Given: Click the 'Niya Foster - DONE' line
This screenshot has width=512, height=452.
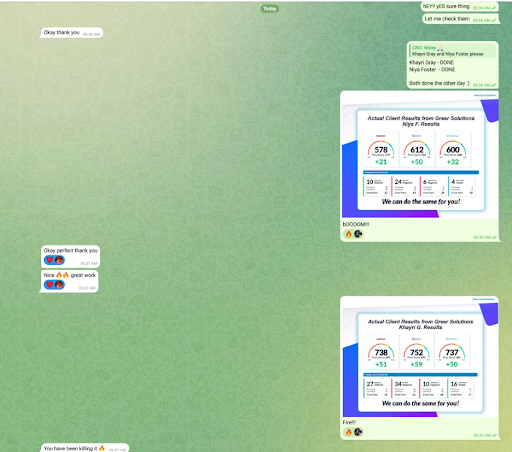Looking at the screenshot, I should point(432,70).
